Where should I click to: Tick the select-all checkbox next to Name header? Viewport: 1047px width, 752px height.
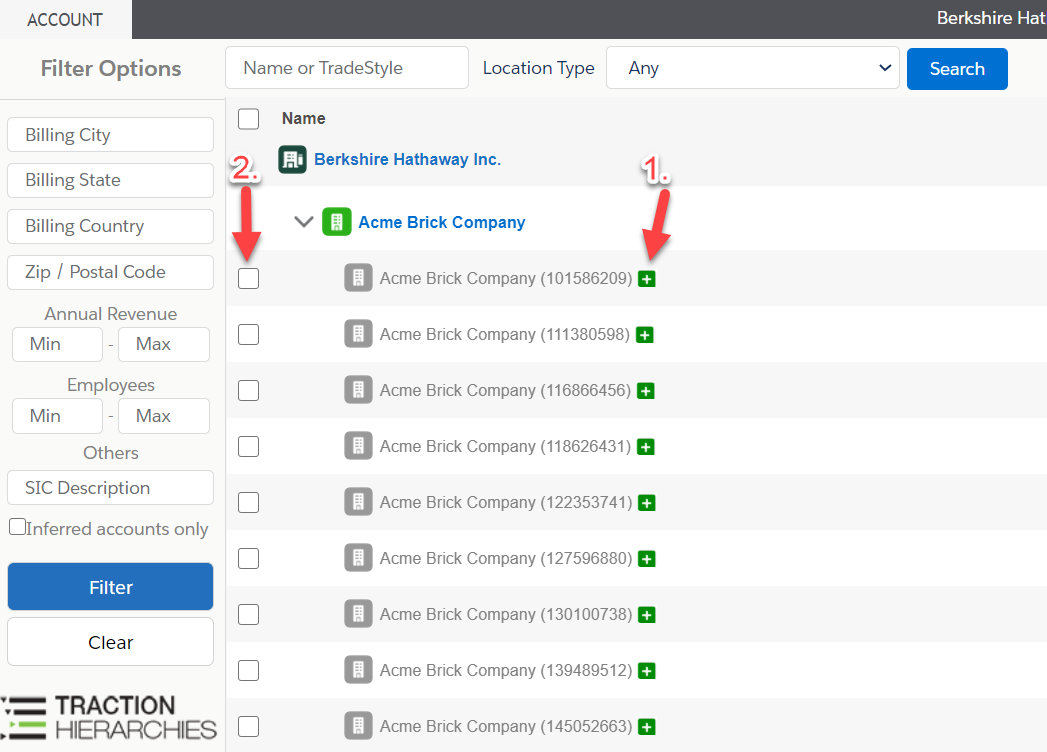(248, 119)
